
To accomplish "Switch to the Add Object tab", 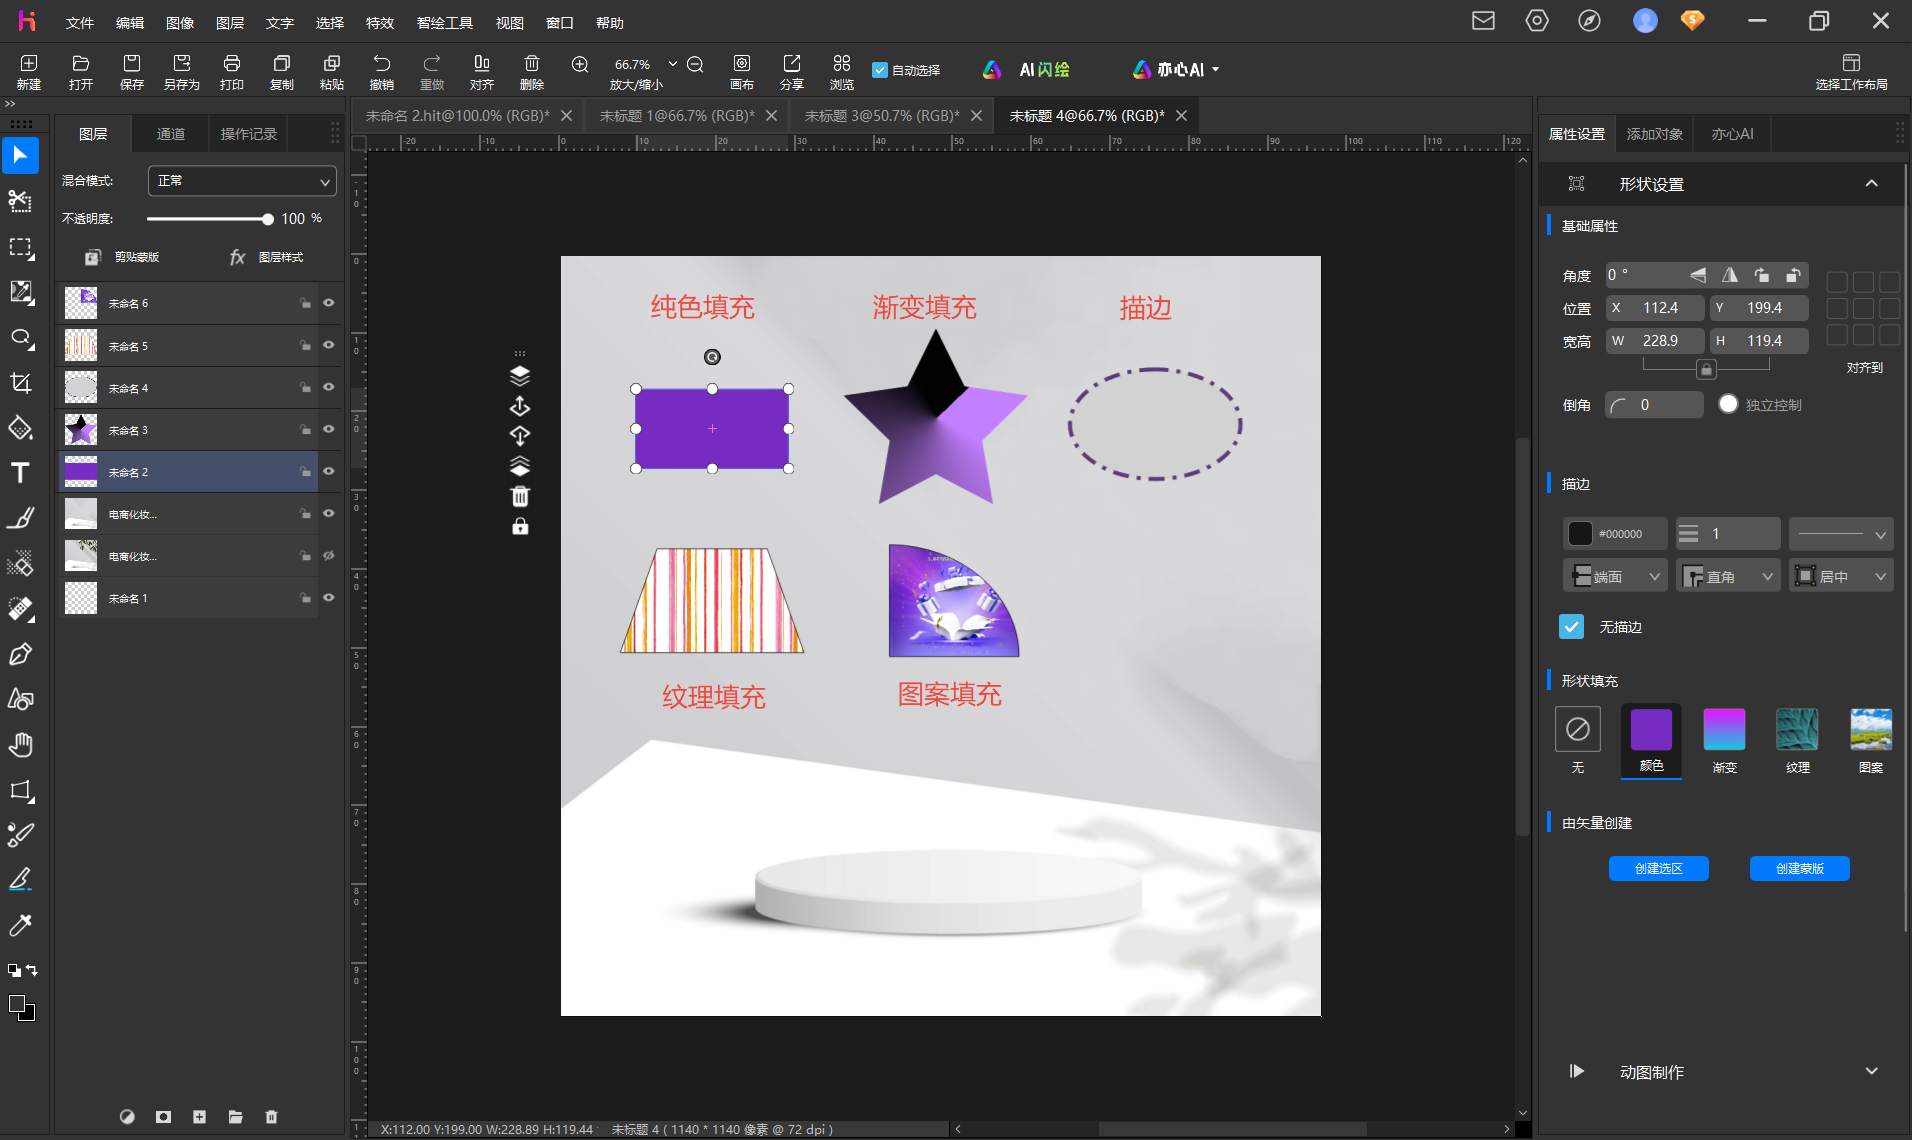I will click(1654, 134).
